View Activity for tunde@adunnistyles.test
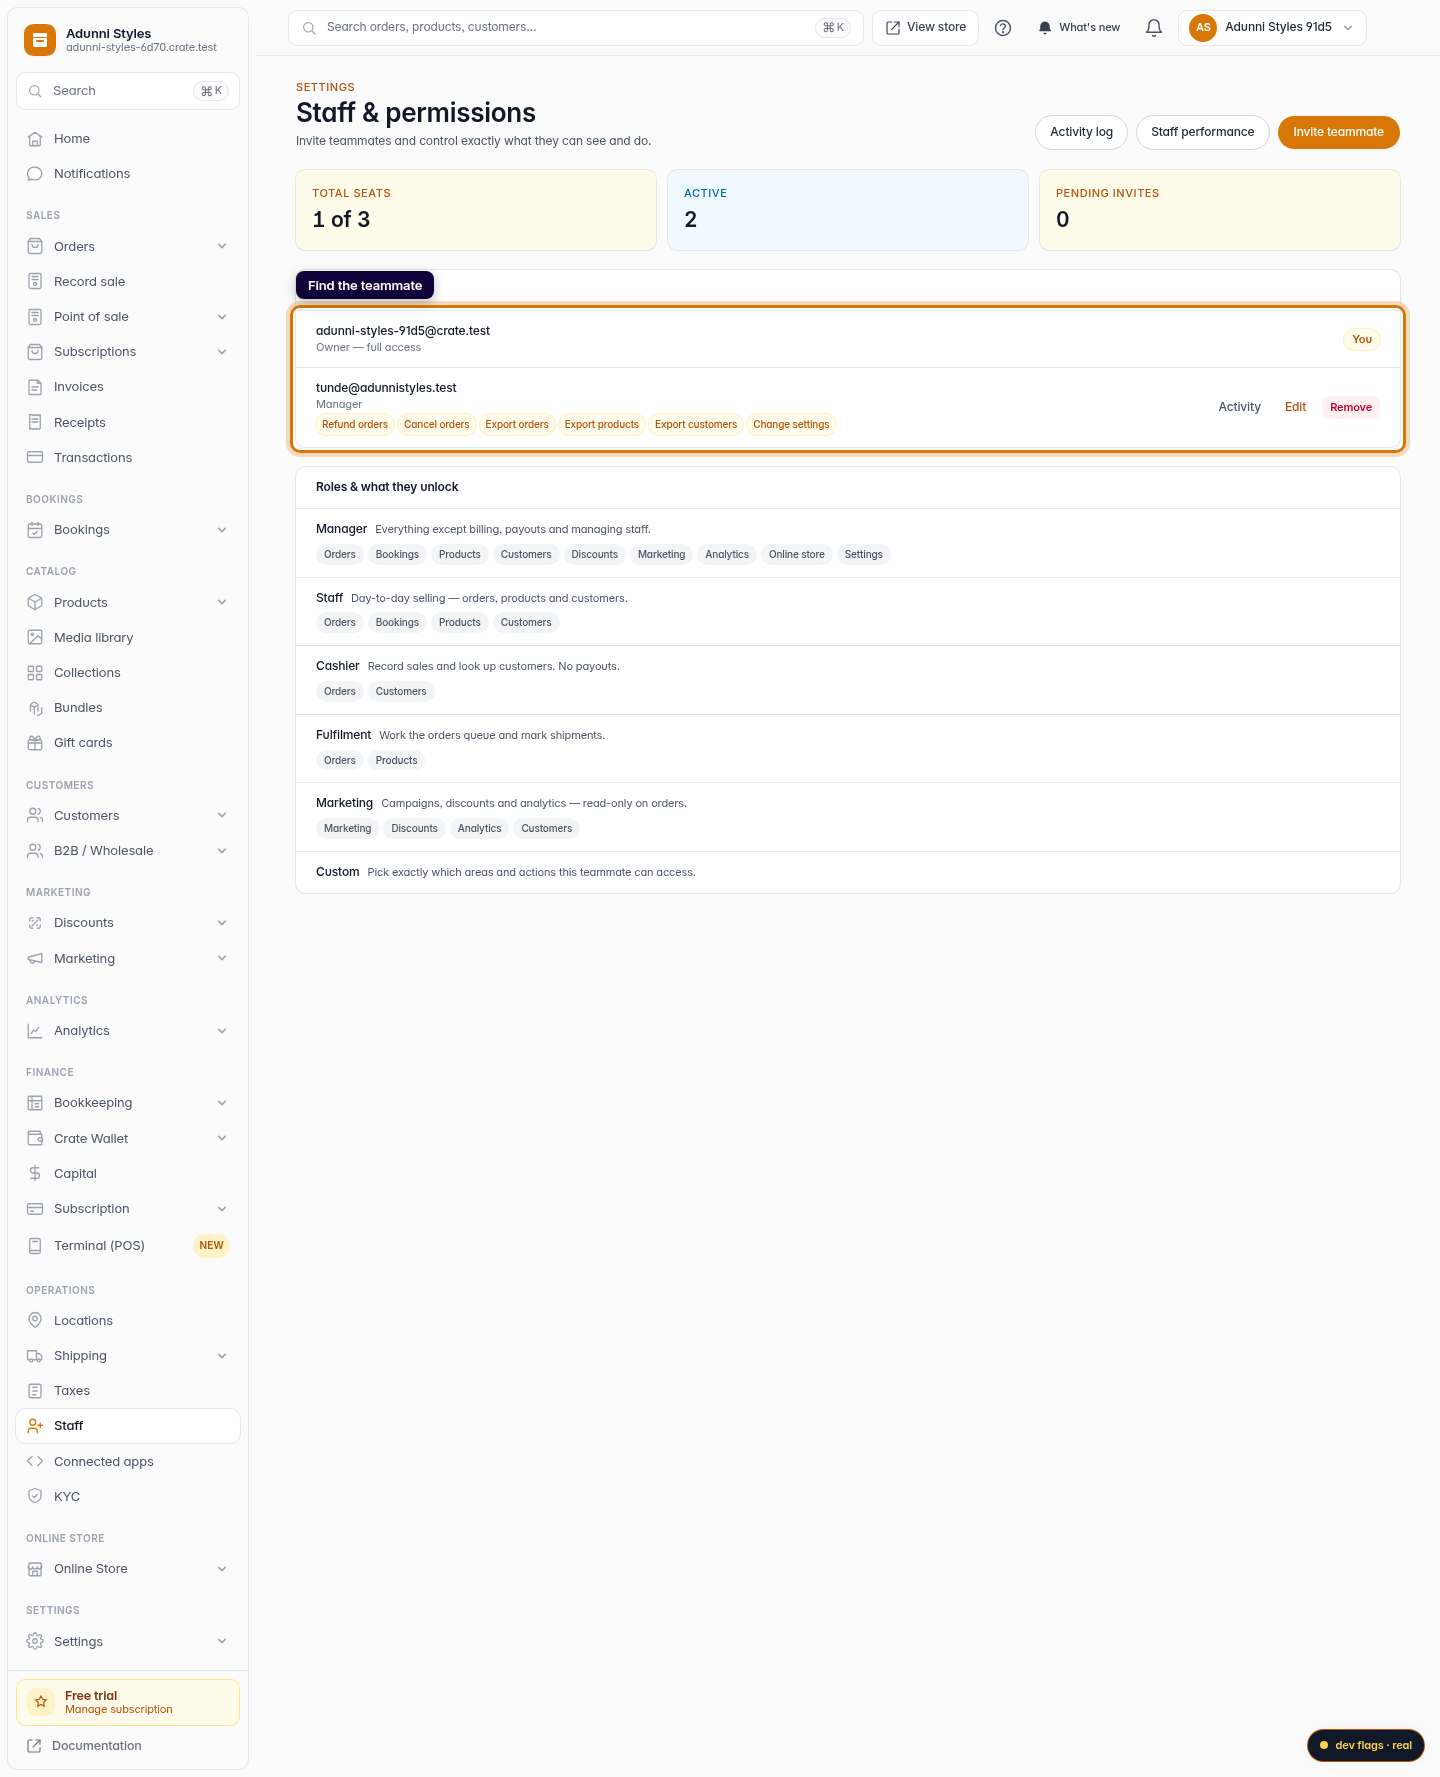 (x=1239, y=407)
